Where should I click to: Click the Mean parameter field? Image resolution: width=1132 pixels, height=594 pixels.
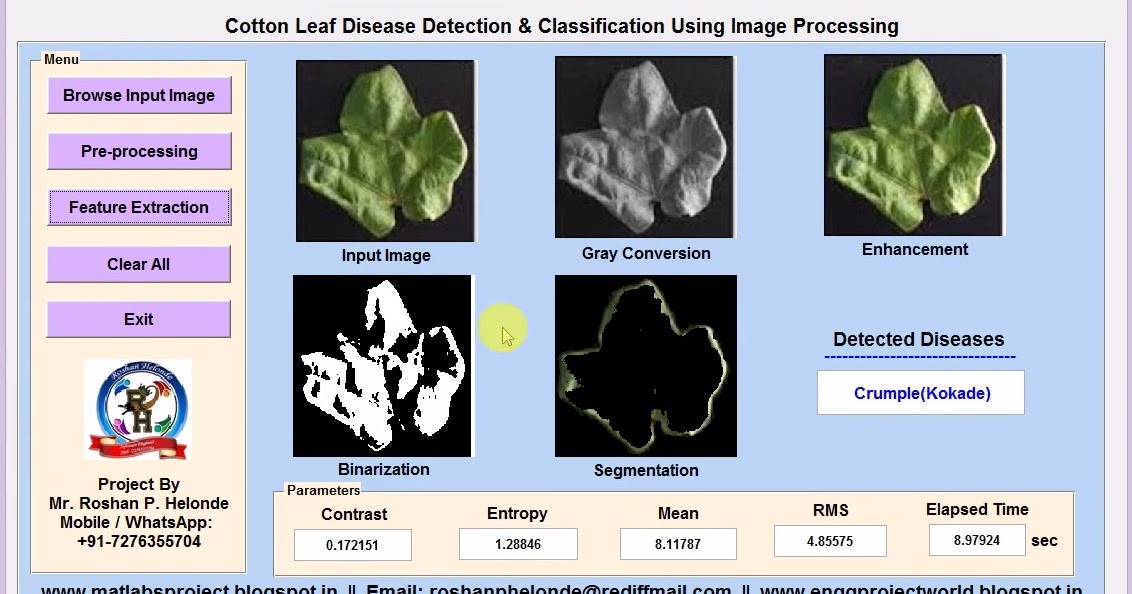pos(678,545)
